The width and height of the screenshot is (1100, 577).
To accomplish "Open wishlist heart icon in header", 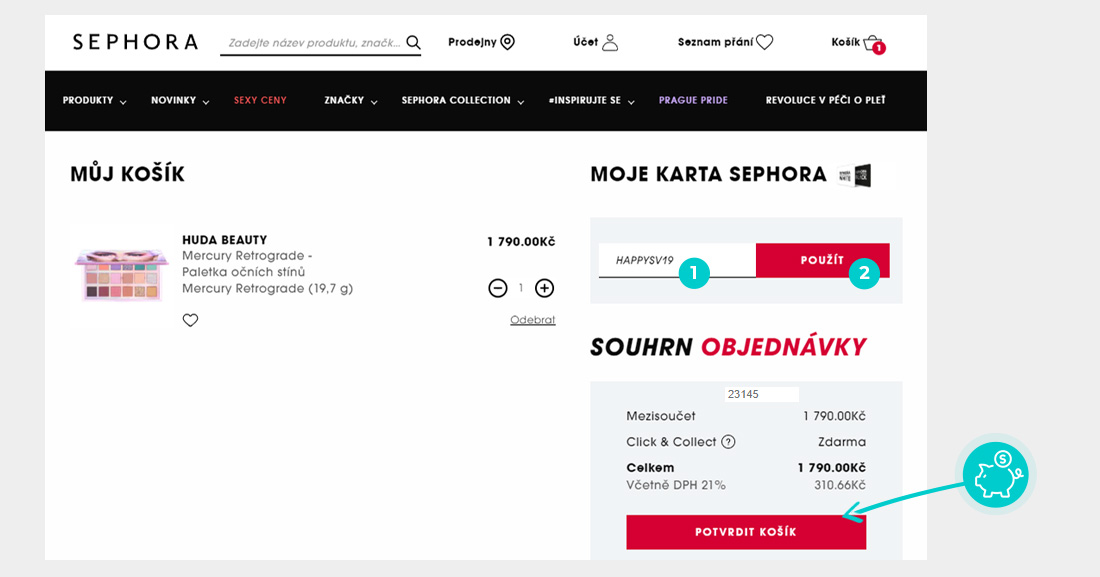I will [x=764, y=42].
